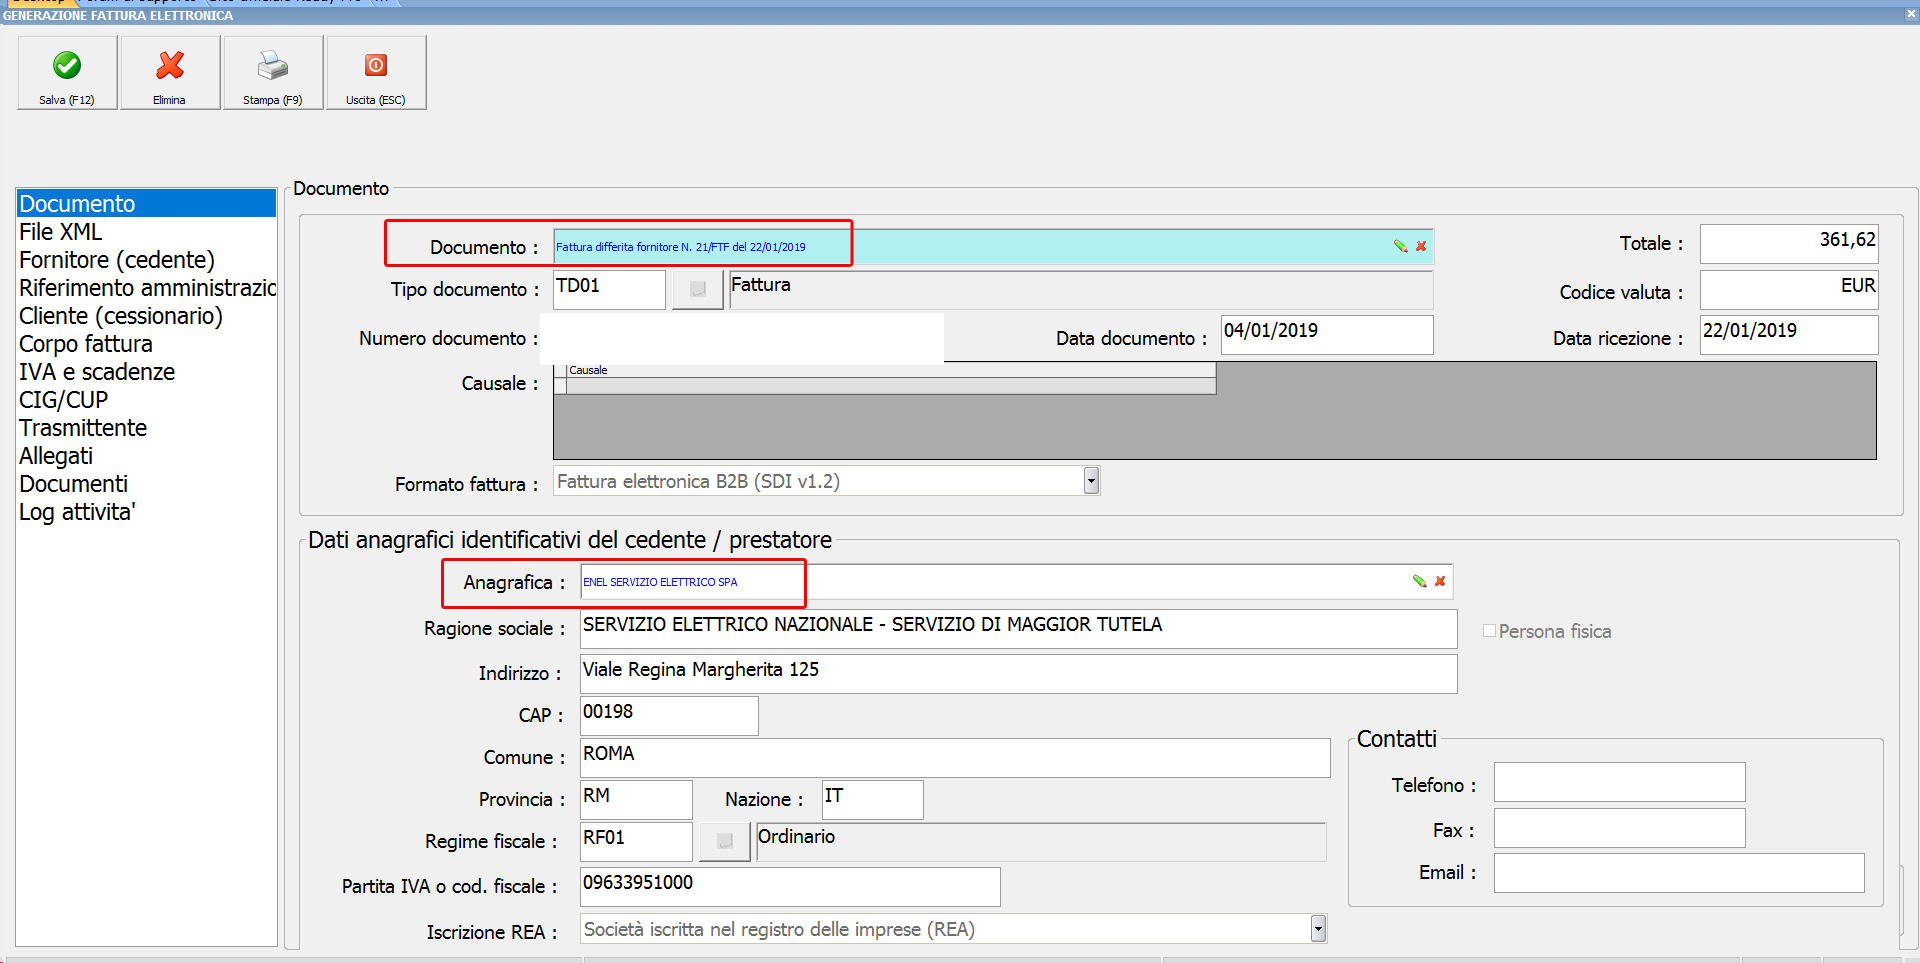Open Cliente (cessionario) section
The height and width of the screenshot is (963, 1920).
coord(146,316)
